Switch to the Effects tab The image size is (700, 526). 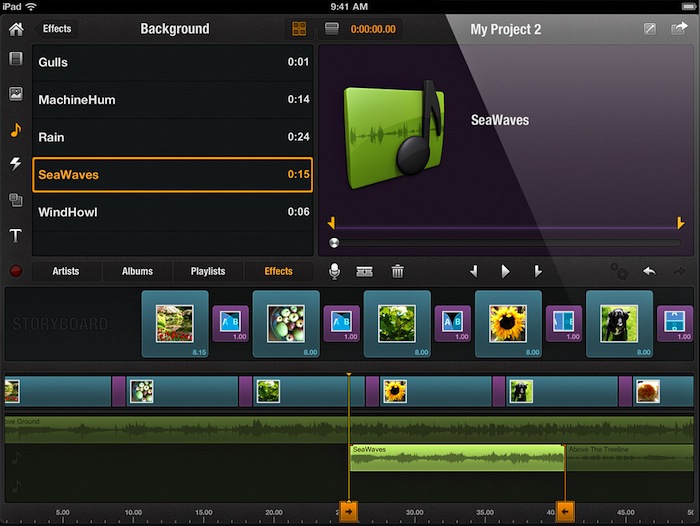279,271
